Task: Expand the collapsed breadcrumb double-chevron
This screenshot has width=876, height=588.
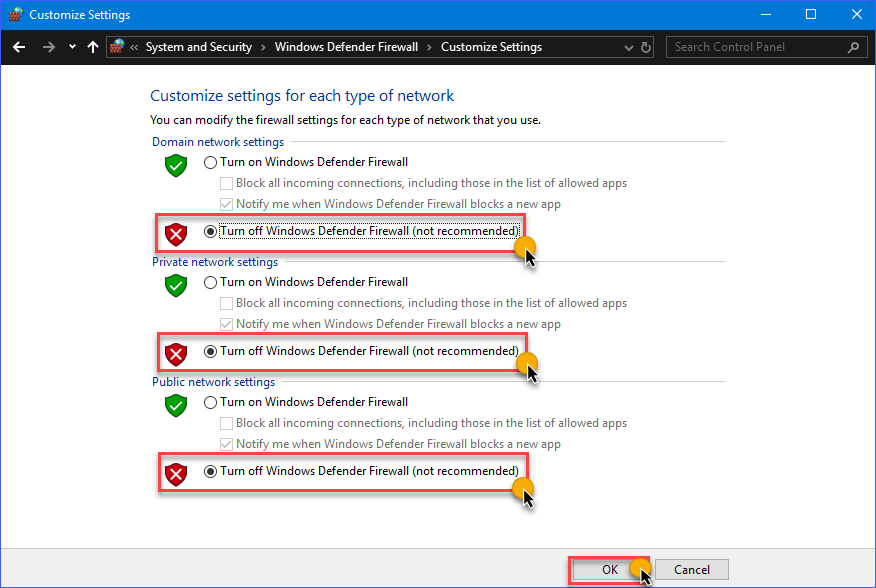Action: [136, 46]
